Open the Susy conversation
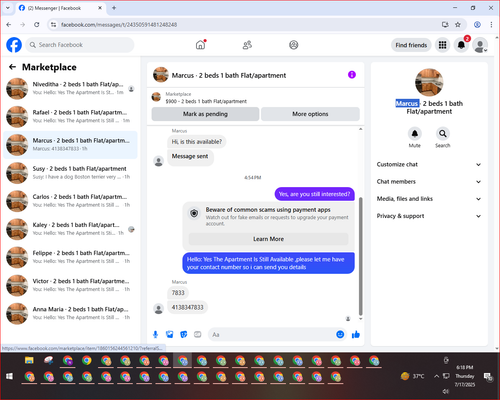Viewport: 500px width, 400px height. (70, 173)
